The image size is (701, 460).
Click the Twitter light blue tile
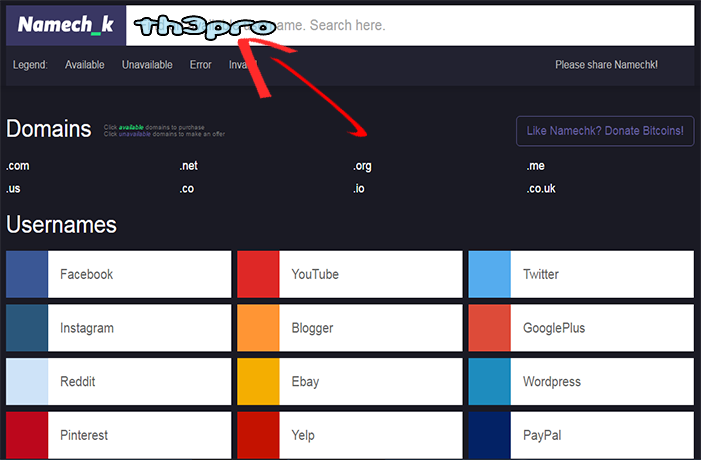[x=490, y=274]
